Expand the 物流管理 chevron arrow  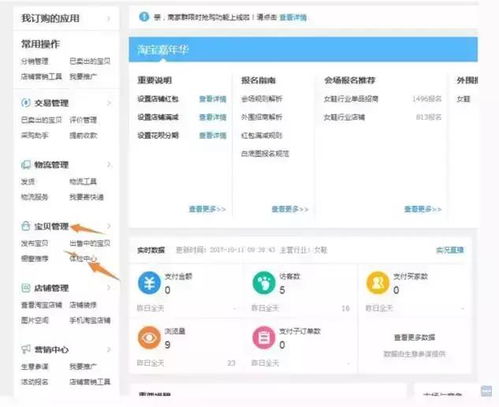point(109,165)
